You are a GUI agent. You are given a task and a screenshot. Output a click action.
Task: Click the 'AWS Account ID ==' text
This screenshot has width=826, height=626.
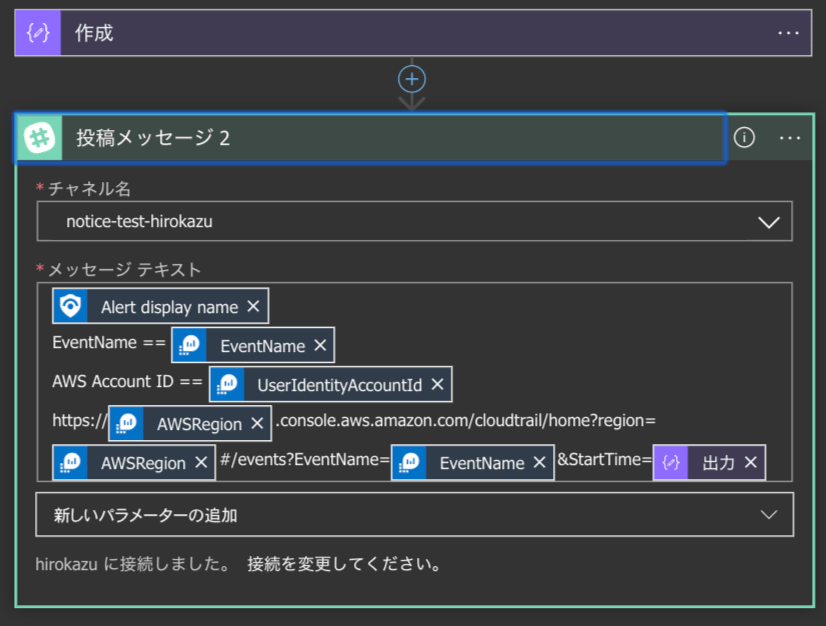point(127,382)
